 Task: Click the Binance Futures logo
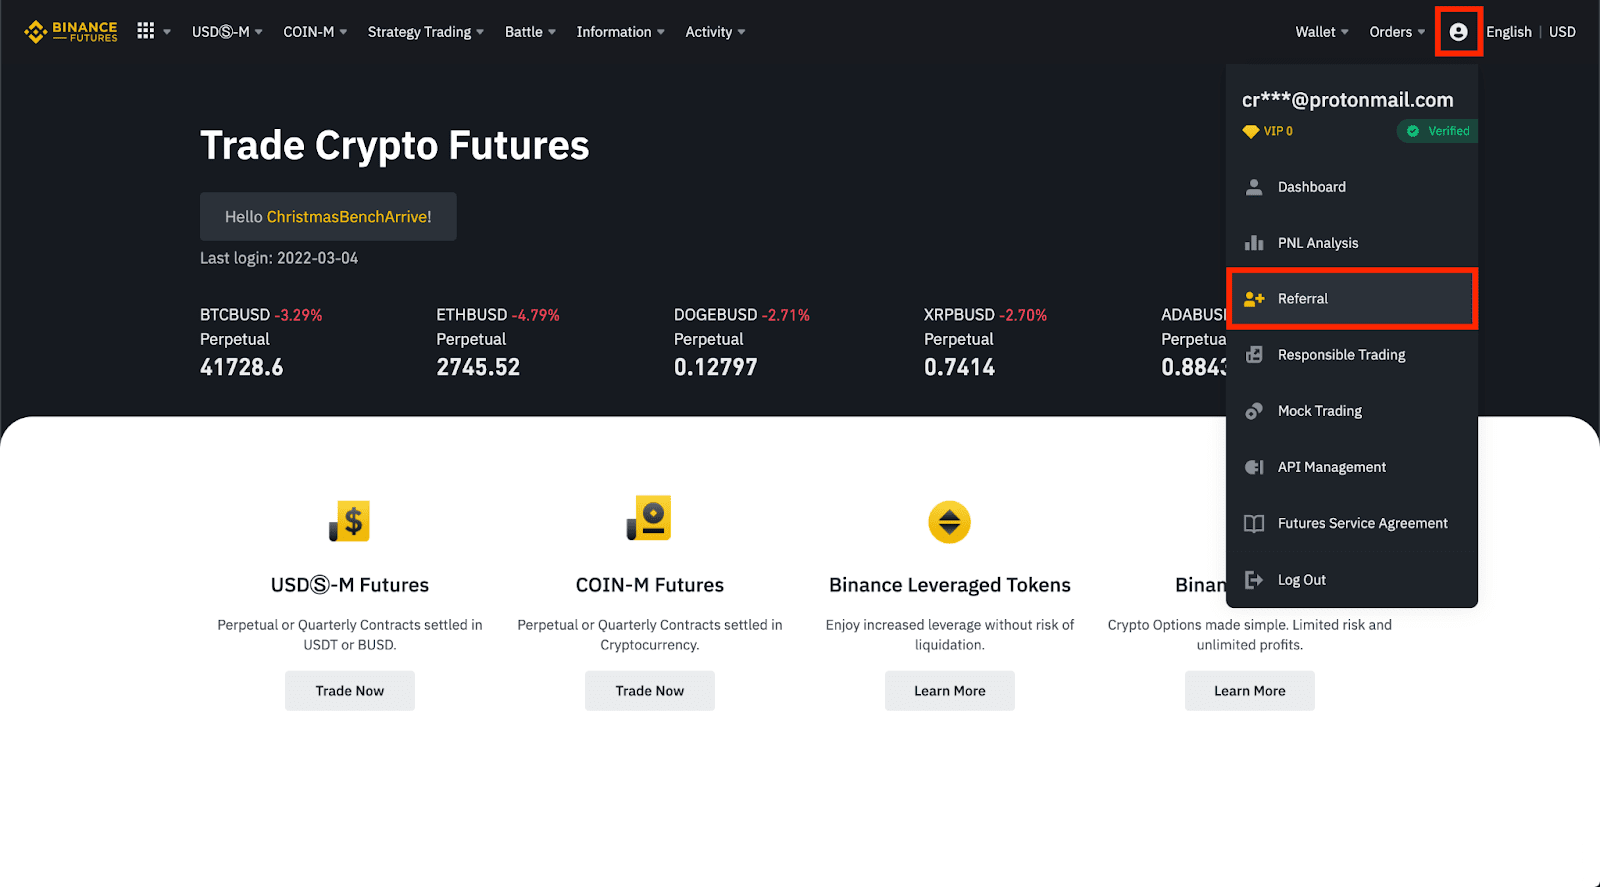coord(71,32)
